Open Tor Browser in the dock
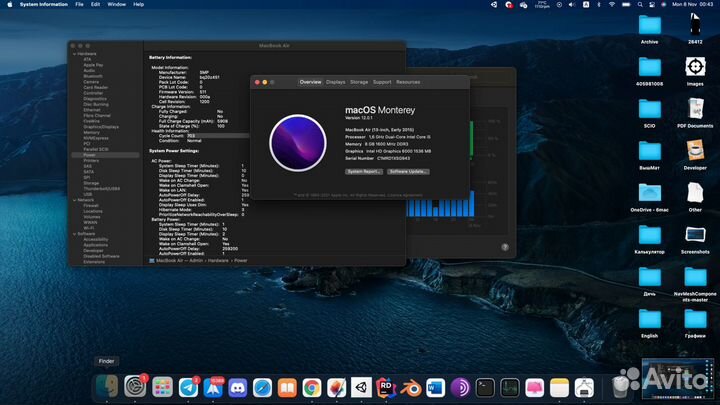This screenshot has height=405, width=720. pos(460,388)
